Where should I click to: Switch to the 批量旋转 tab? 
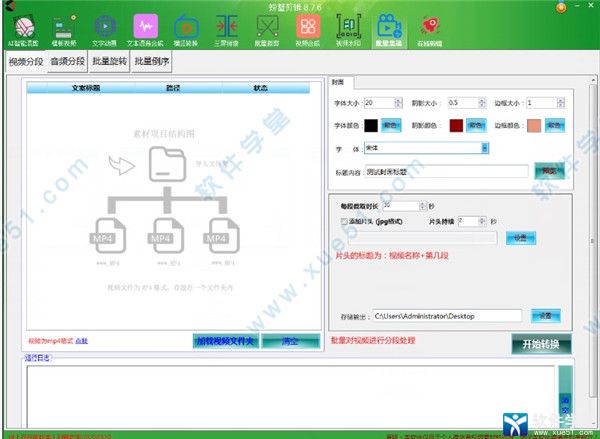click(x=109, y=61)
